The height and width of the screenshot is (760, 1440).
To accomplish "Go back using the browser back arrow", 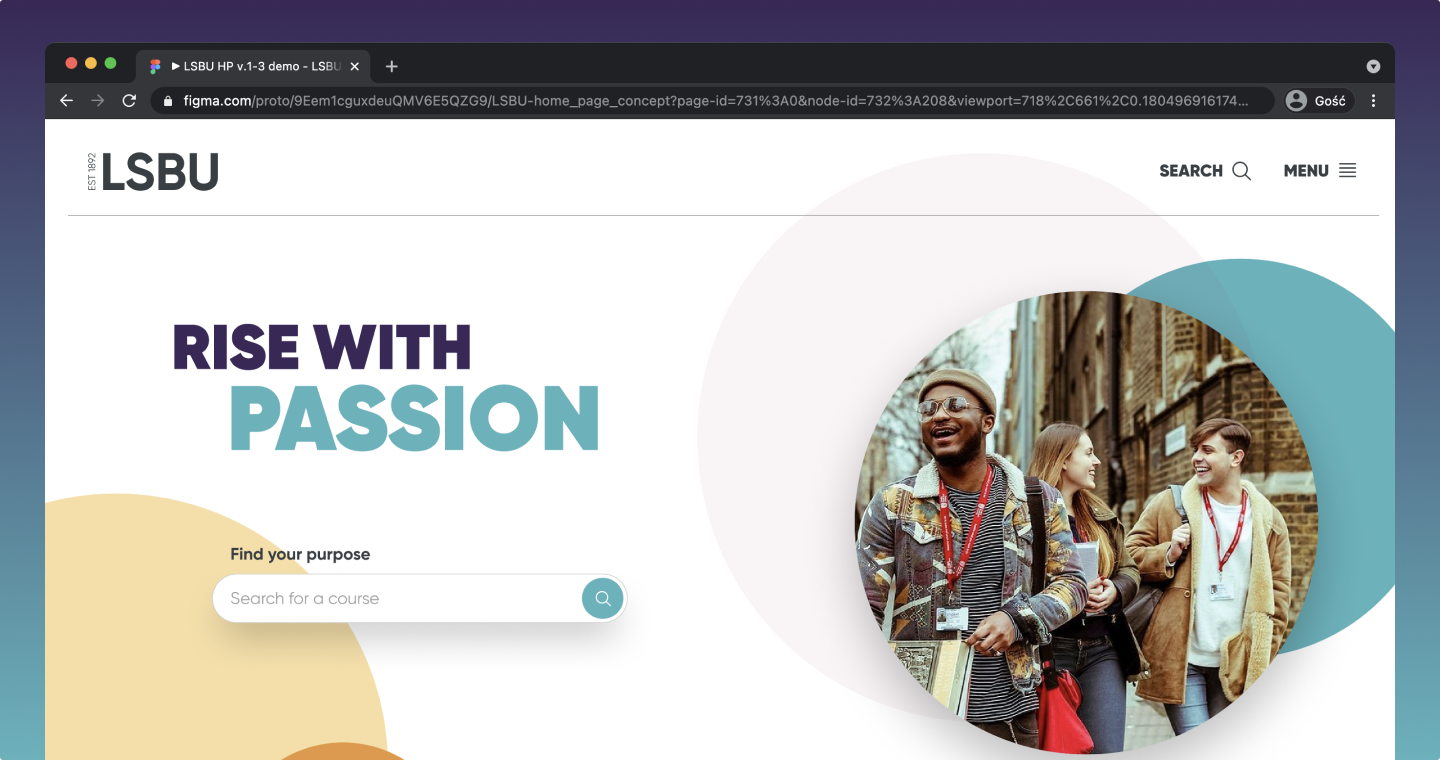I will point(66,101).
